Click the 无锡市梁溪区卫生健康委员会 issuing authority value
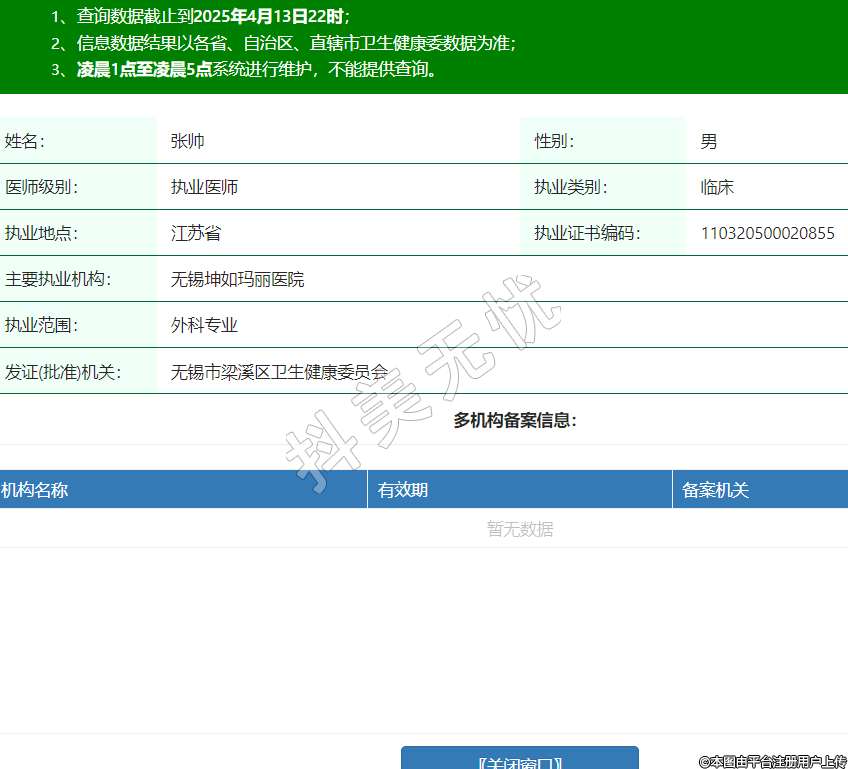This screenshot has width=848, height=769. [x=279, y=372]
